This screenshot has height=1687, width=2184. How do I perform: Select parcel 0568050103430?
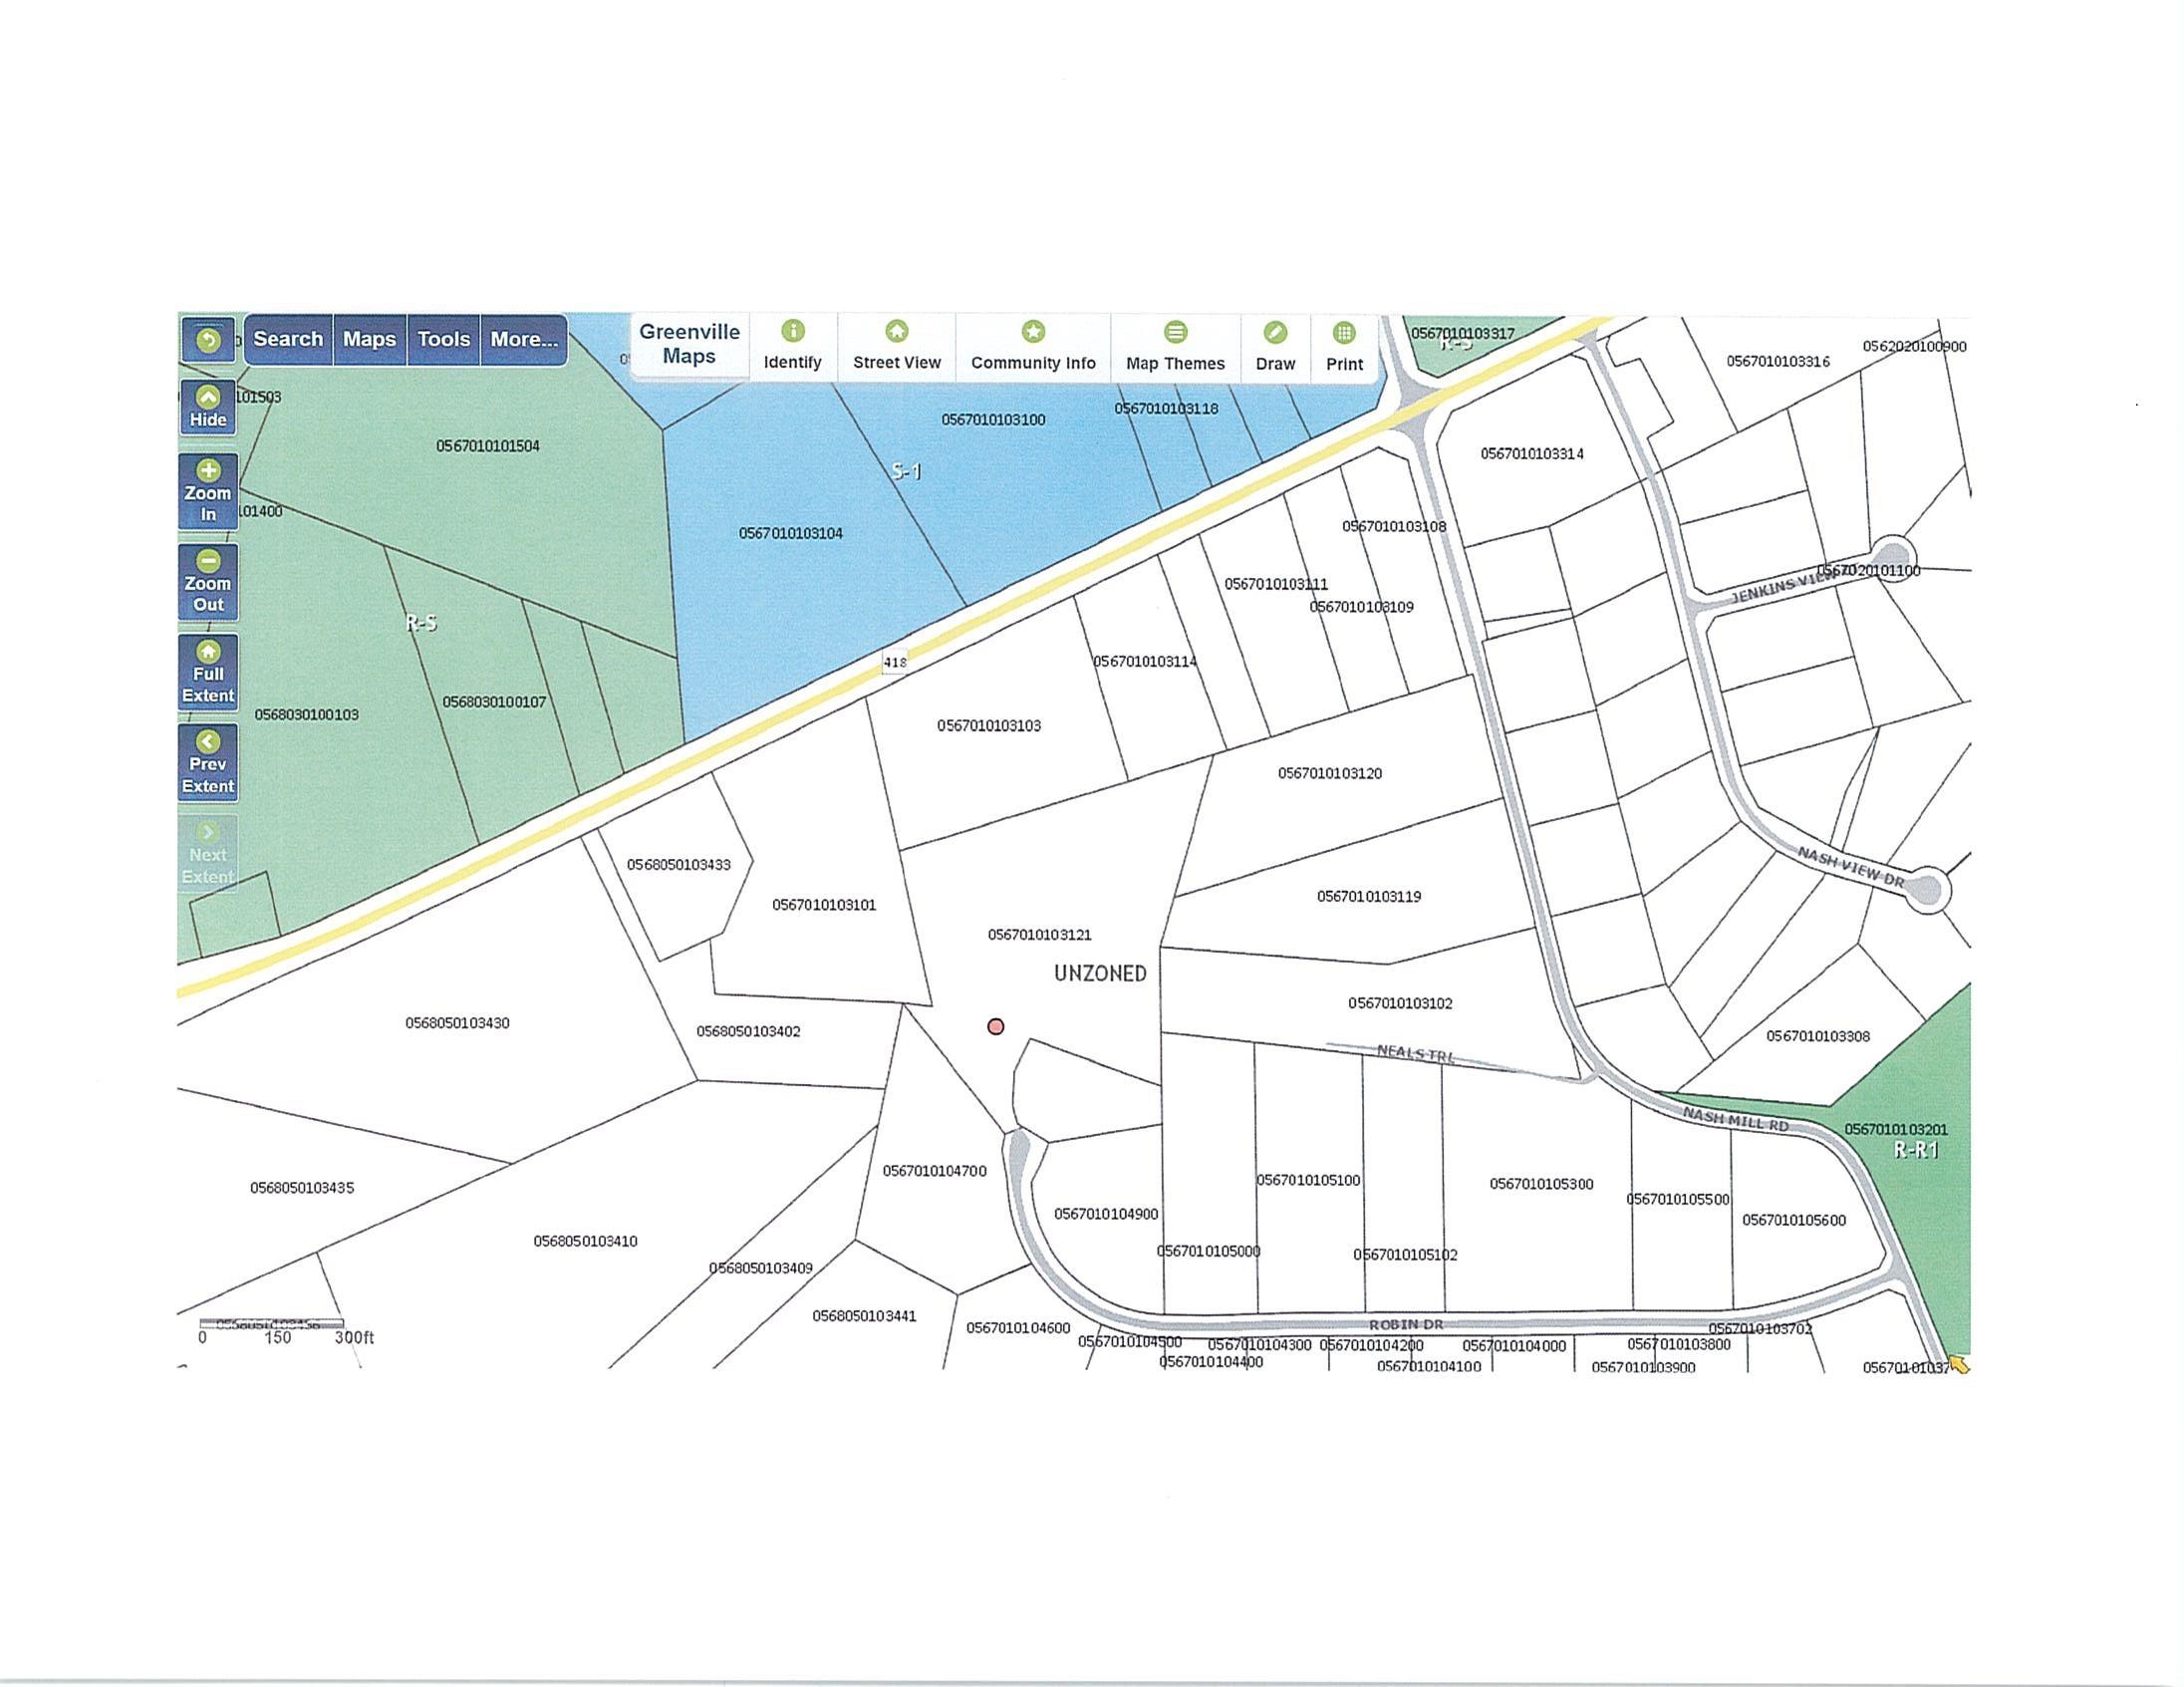457,1023
